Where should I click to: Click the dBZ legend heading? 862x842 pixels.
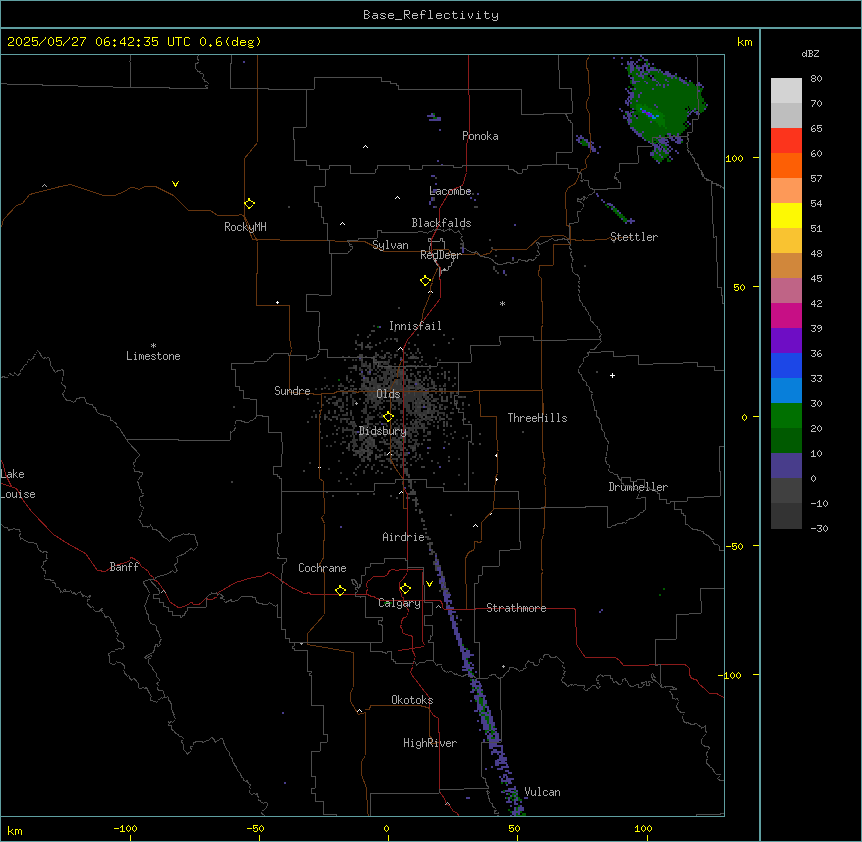[x=810, y=53]
